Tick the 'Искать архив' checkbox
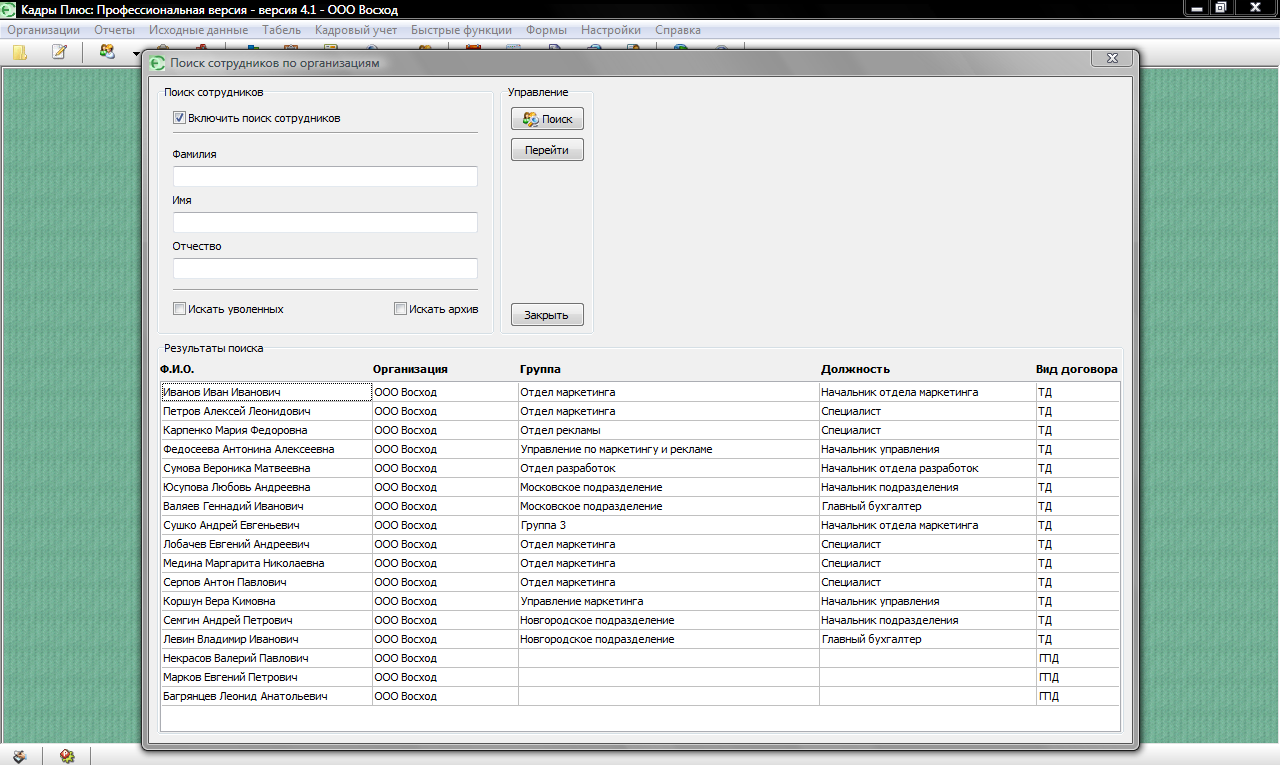The image size is (1280, 765). click(401, 309)
